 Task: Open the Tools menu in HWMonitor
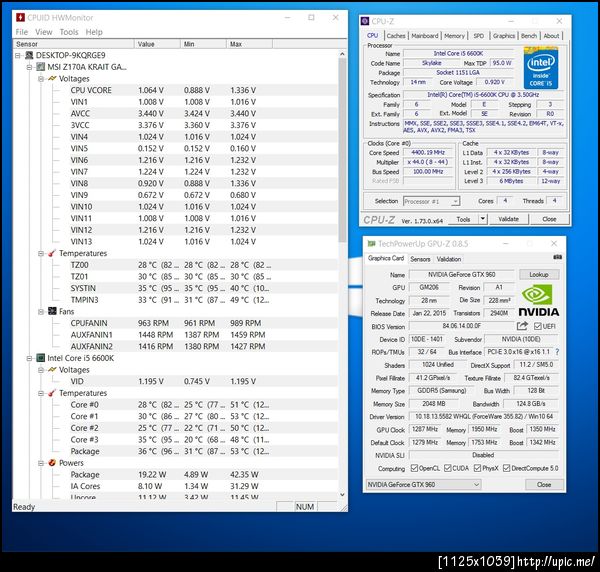[69, 32]
